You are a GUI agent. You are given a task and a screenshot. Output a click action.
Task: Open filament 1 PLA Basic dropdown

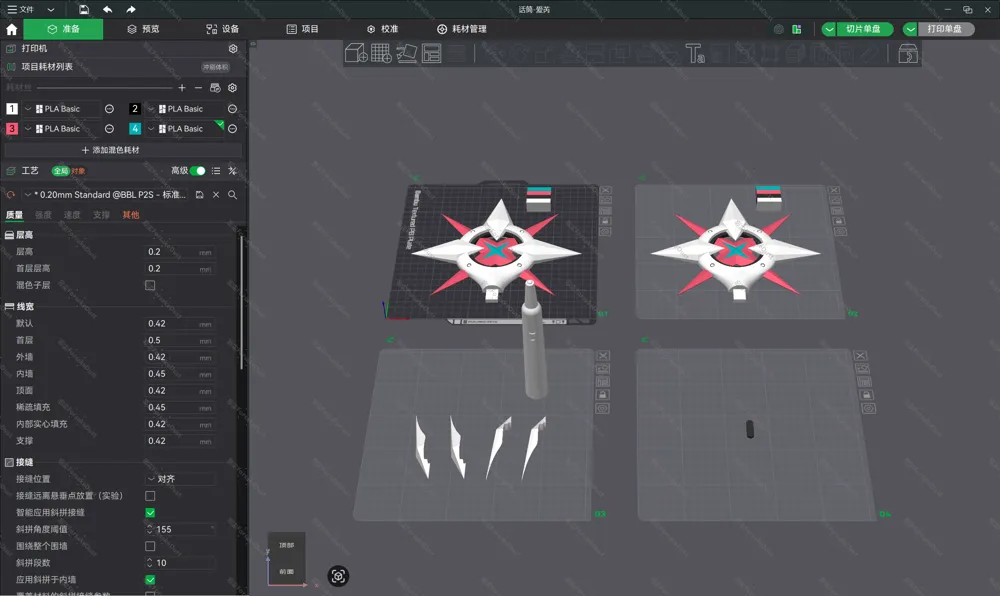coord(61,109)
